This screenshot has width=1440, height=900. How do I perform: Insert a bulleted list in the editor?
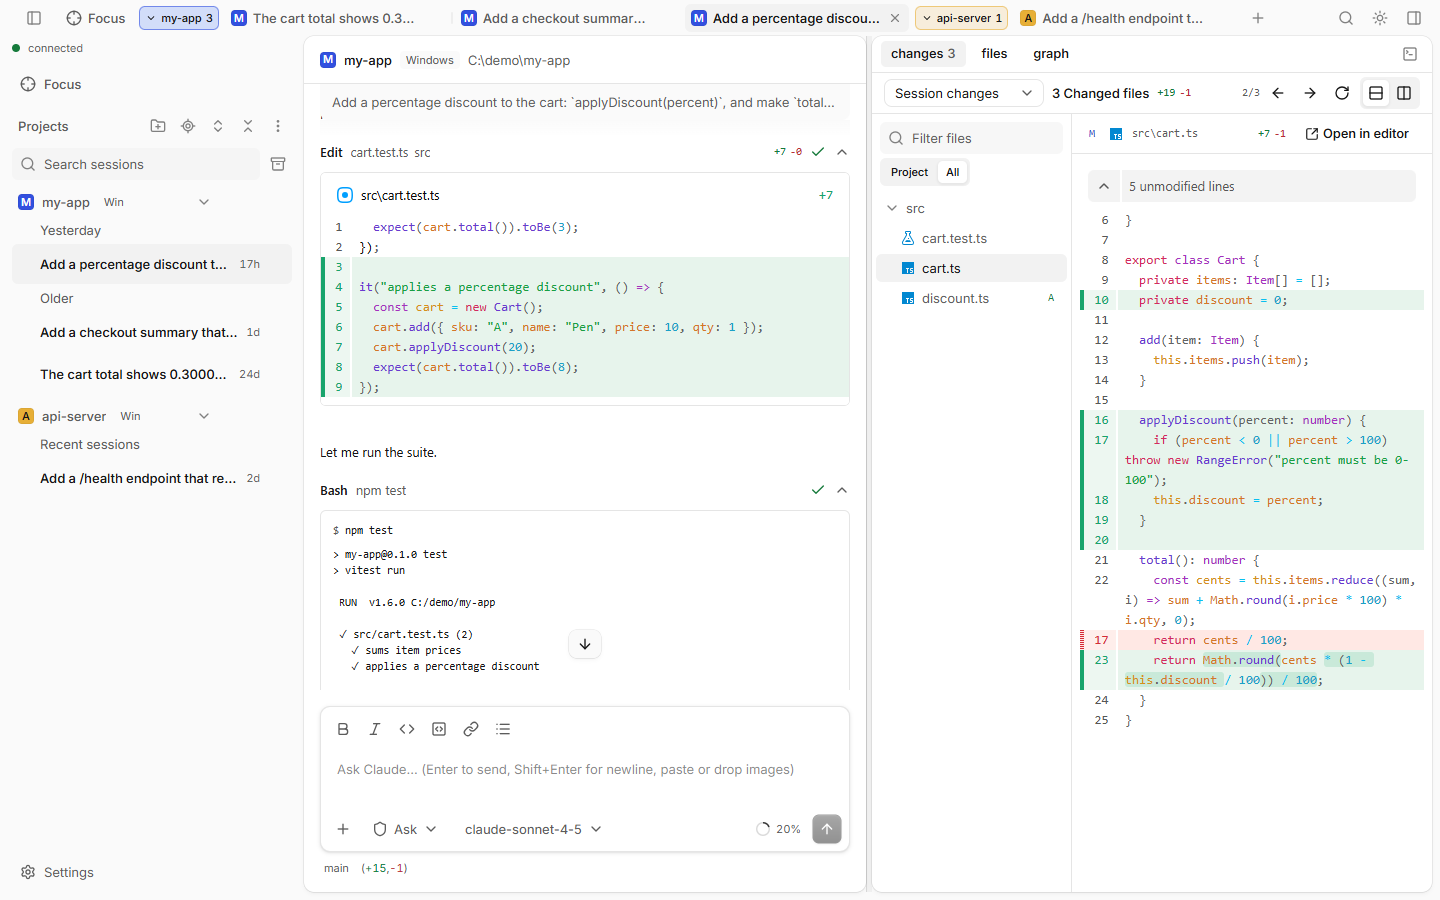(503, 729)
